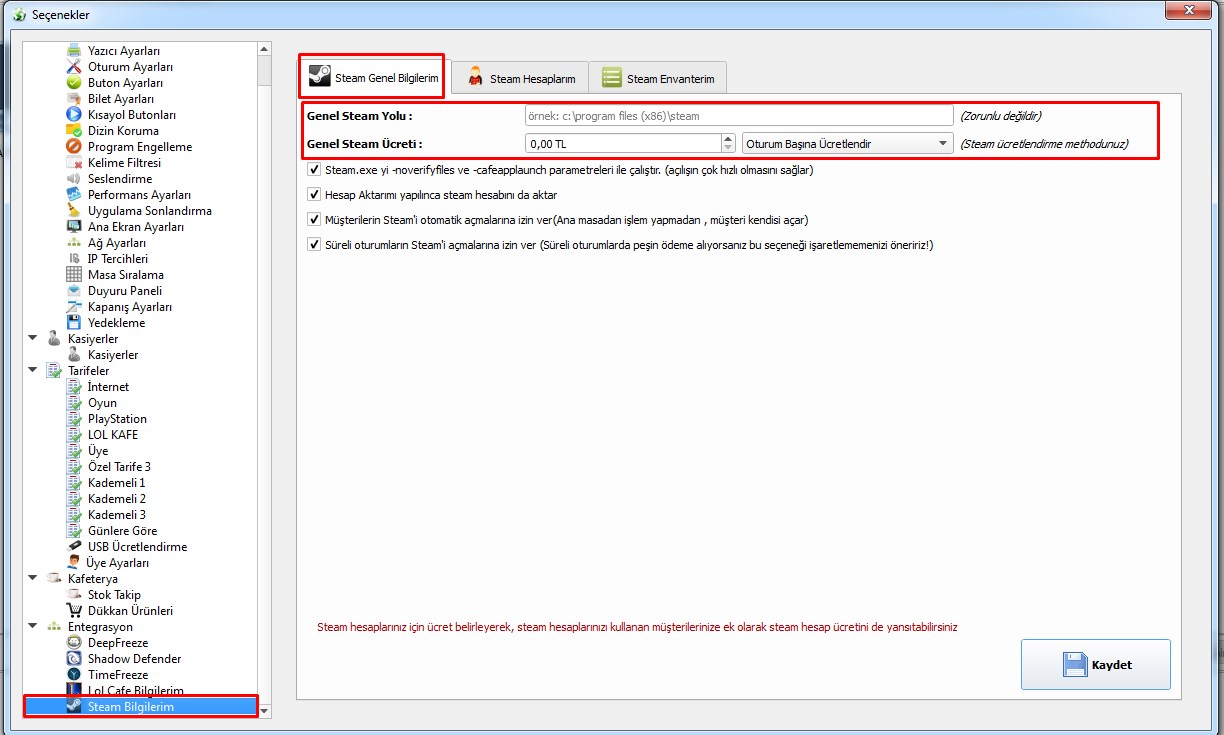
Task: Click the USB Ücretlendirme icon
Action: coord(74,547)
